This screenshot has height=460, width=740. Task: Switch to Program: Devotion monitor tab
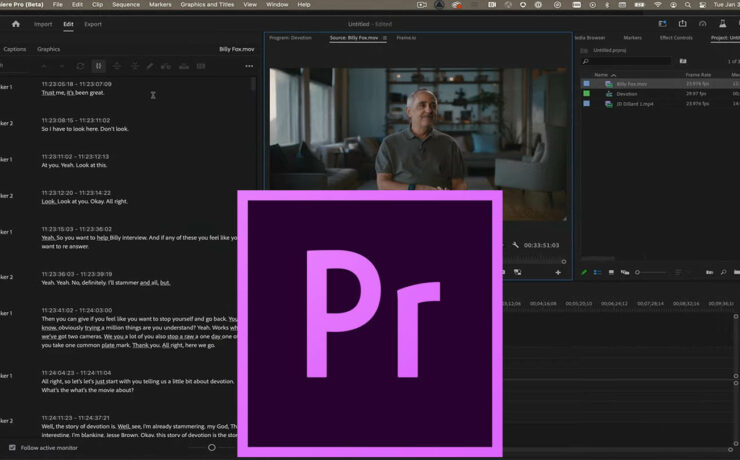click(x=290, y=38)
